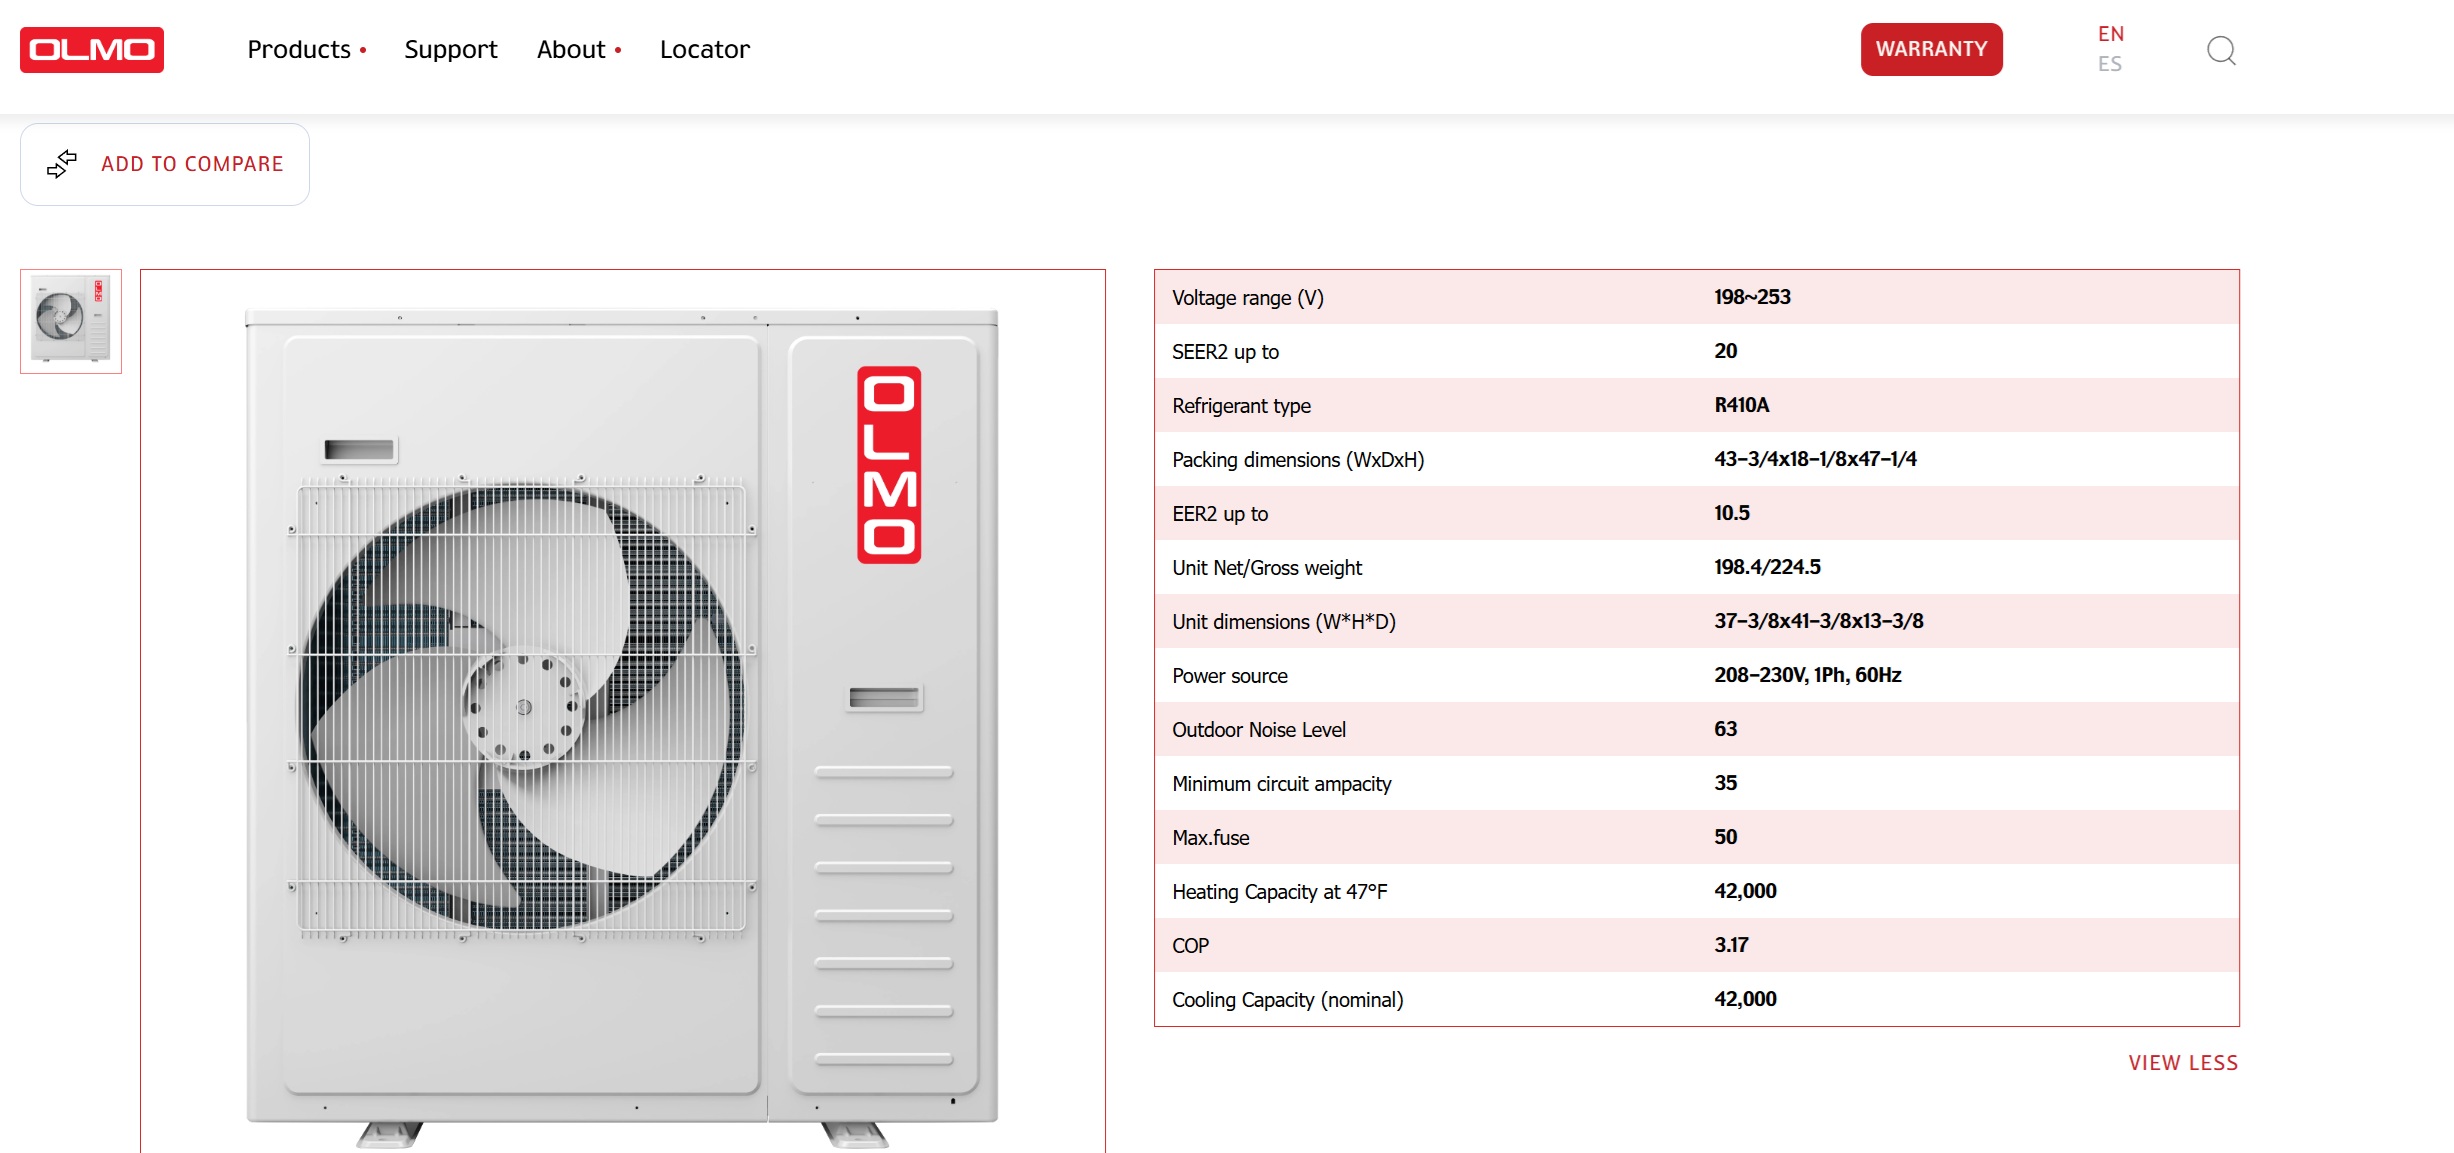This screenshot has height=1153, width=2454.
Task: Click 'Heating Capacity at 47°F' label
Action: point(1280,892)
